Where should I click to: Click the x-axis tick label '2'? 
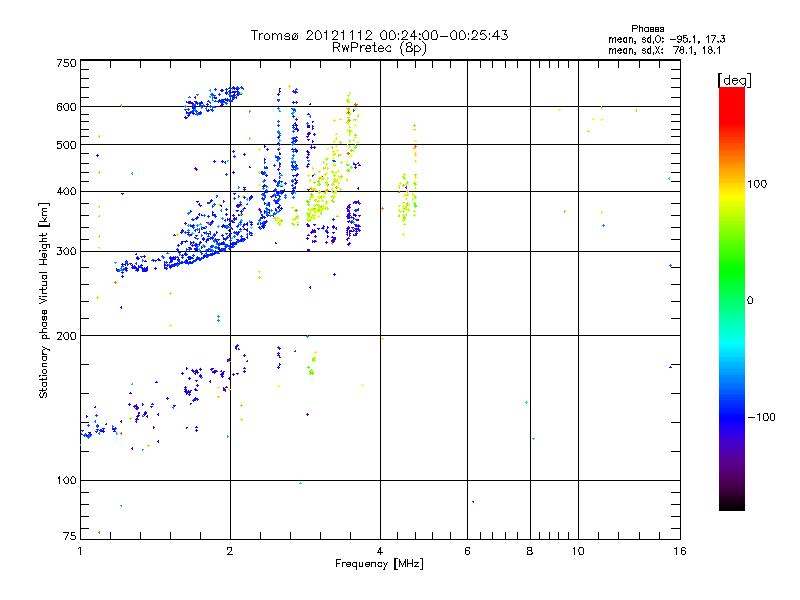230,551
